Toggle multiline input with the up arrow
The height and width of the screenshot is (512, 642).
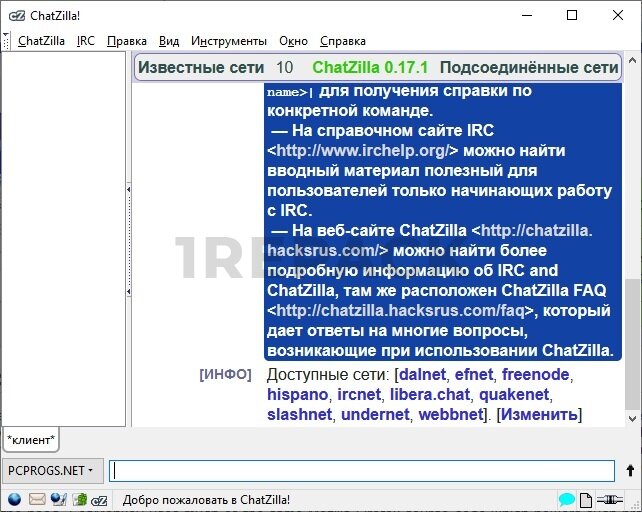630,470
